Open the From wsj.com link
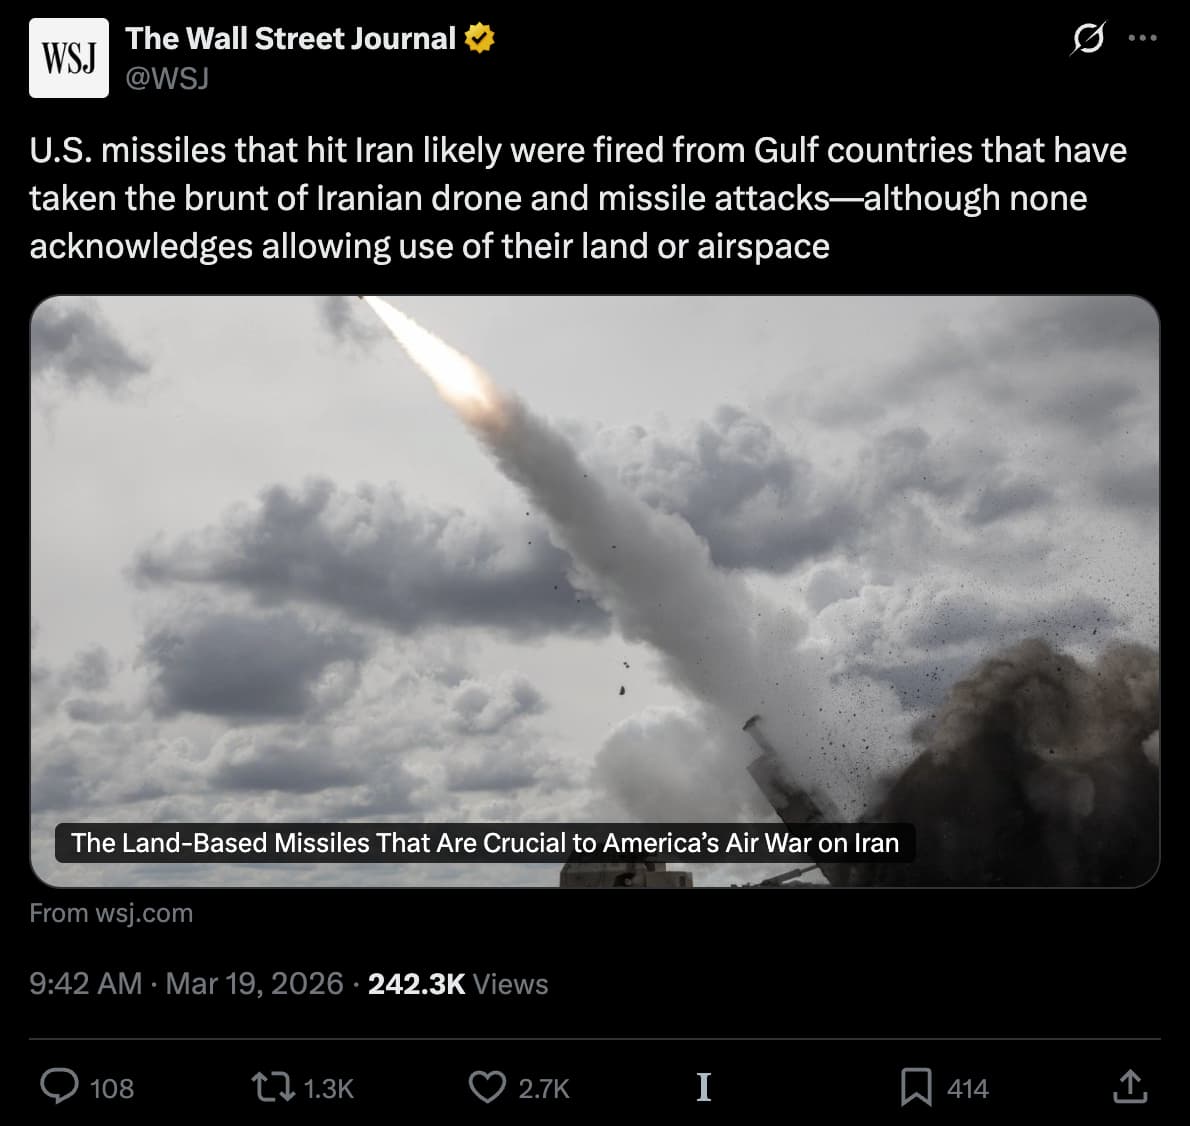Image resolution: width=1190 pixels, height=1126 pixels. pyautogui.click(x=112, y=912)
